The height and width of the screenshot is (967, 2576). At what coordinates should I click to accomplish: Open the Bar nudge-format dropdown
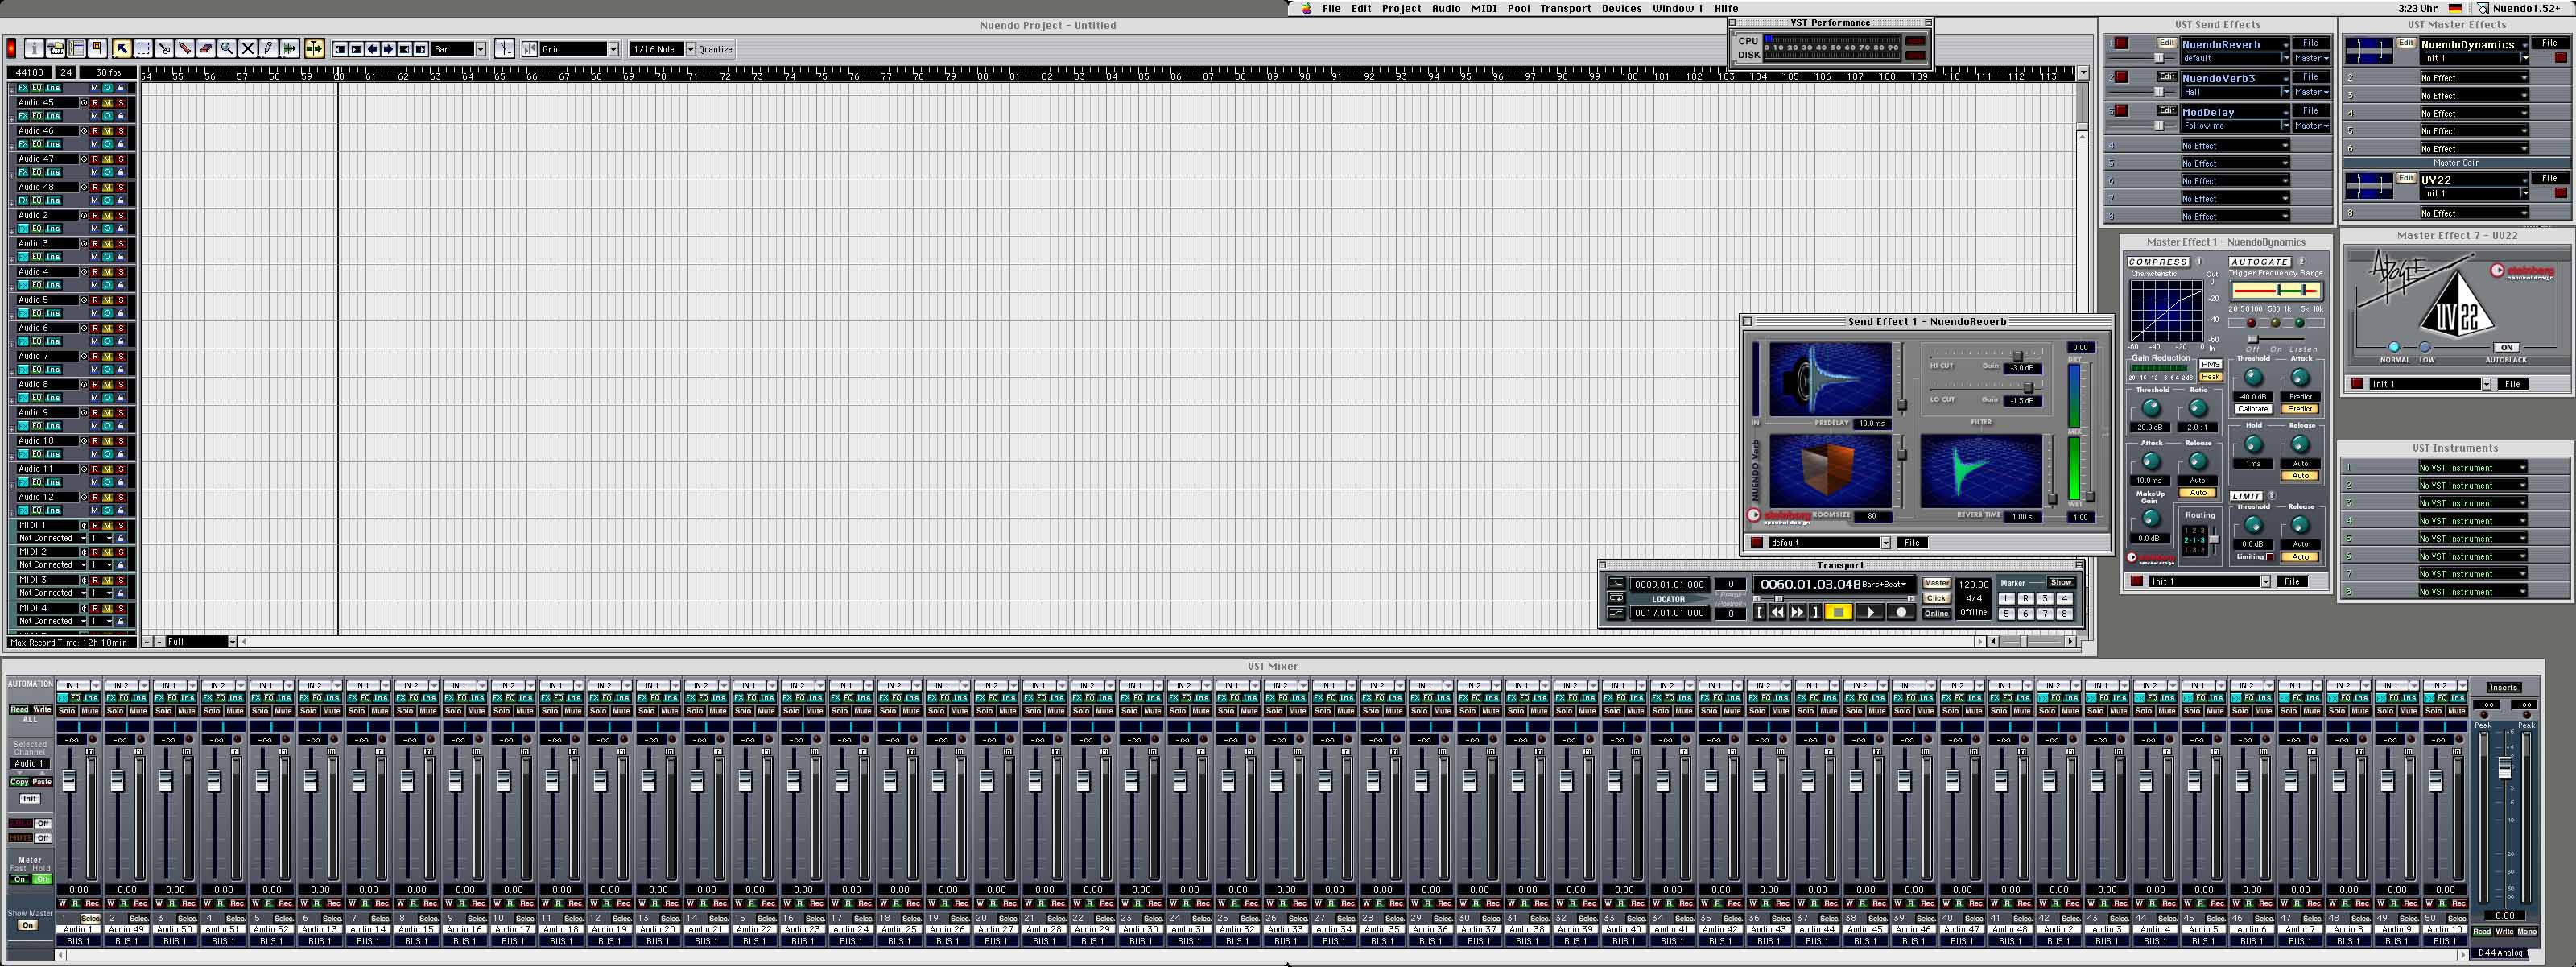(x=459, y=49)
